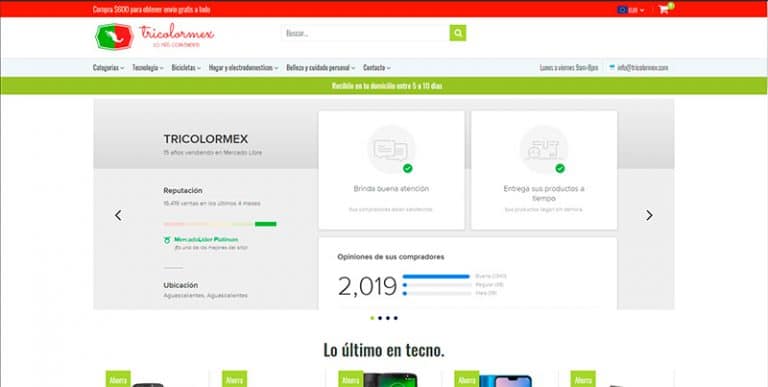Click the MercadoLíder Platinum medal icon
Image resolution: width=768 pixels, height=387 pixels.
(x=167, y=240)
